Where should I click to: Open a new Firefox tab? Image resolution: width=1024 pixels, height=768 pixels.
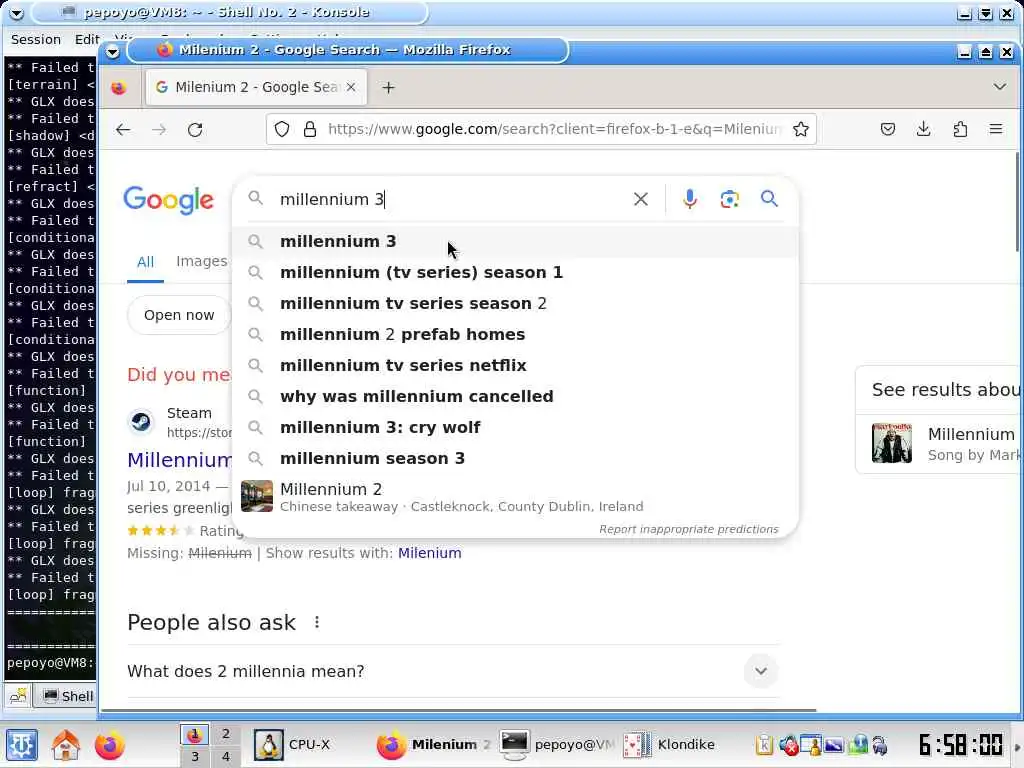389,88
